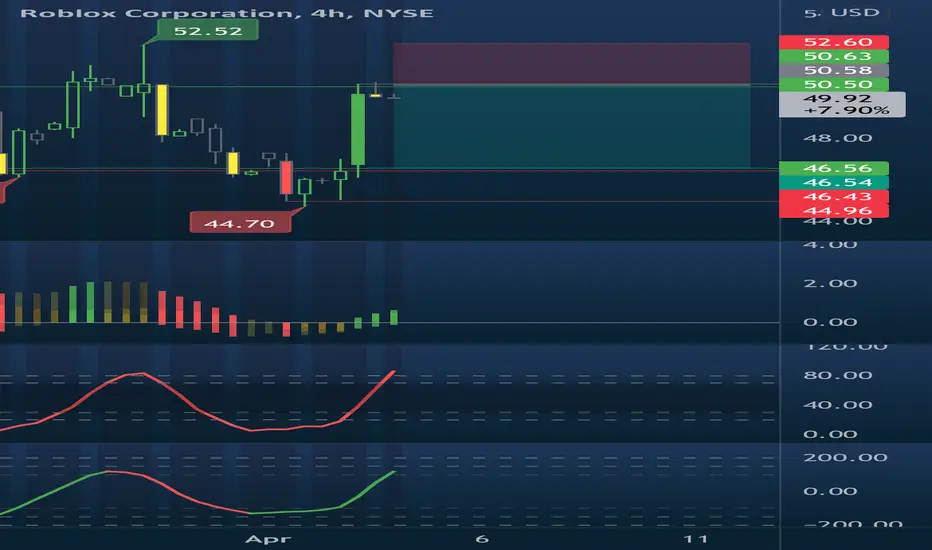Select the red stop-loss zone of the position

pos(571,63)
